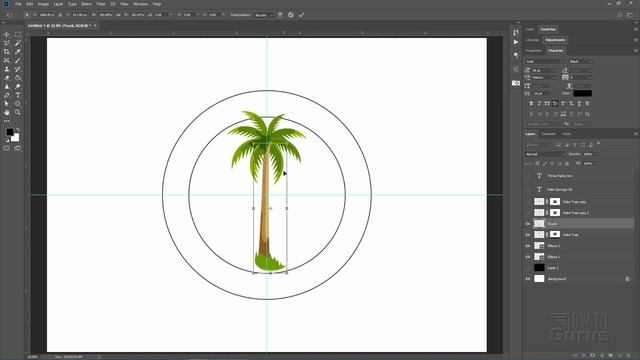Select the Eraser tool
Screen dimensions: 640x360
coord(7,78)
